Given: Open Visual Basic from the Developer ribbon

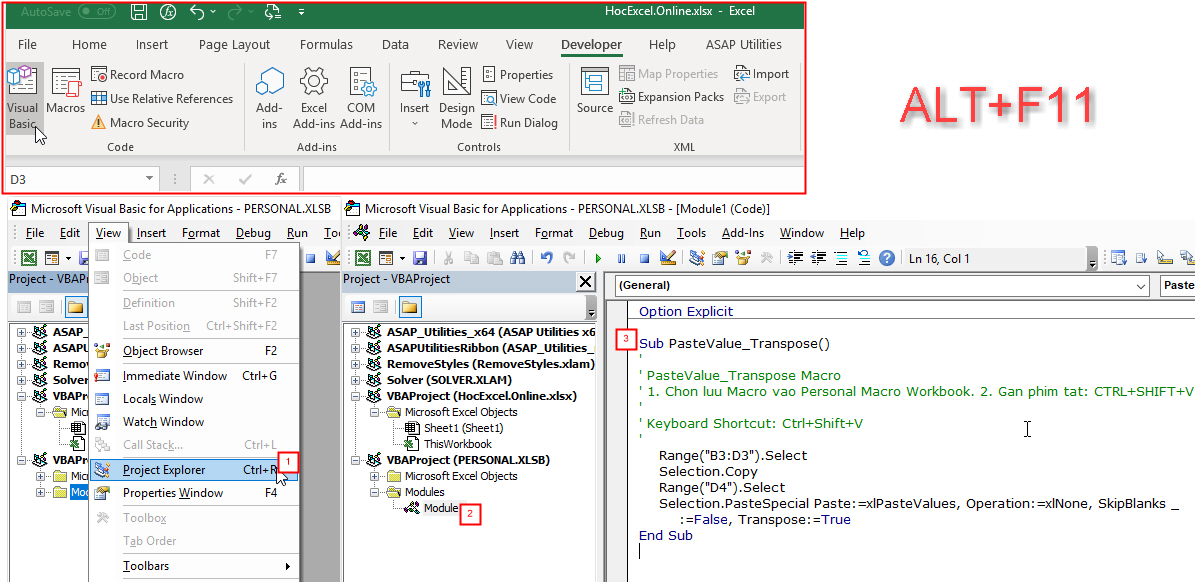Looking at the screenshot, I should point(22,98).
